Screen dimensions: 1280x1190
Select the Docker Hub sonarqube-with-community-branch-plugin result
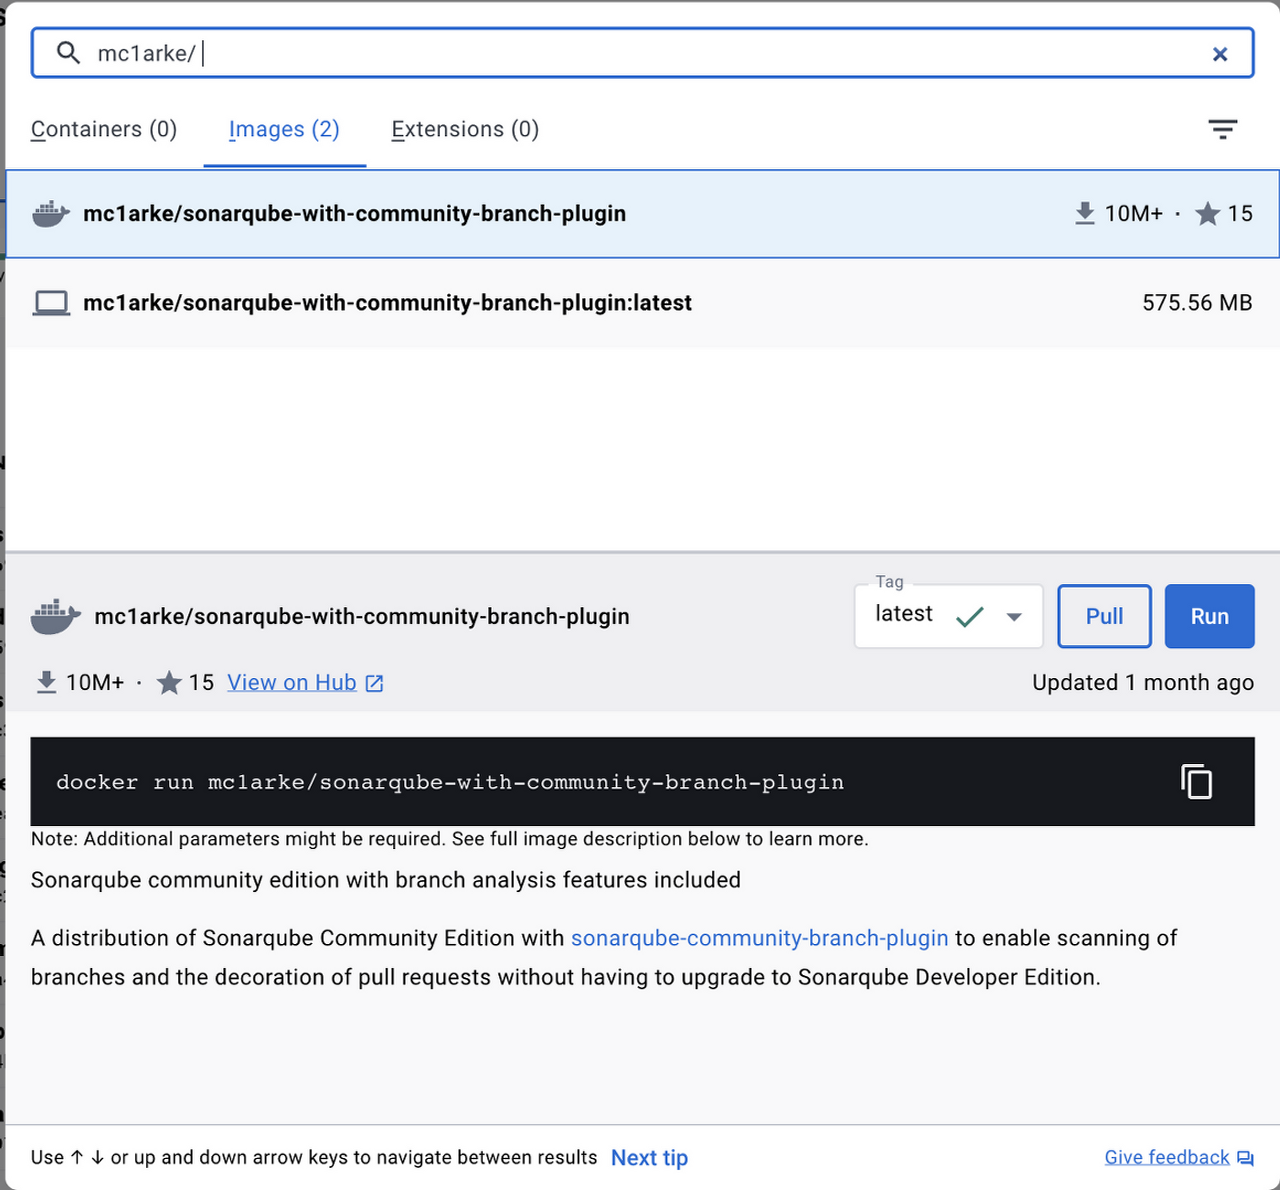pyautogui.click(x=642, y=214)
